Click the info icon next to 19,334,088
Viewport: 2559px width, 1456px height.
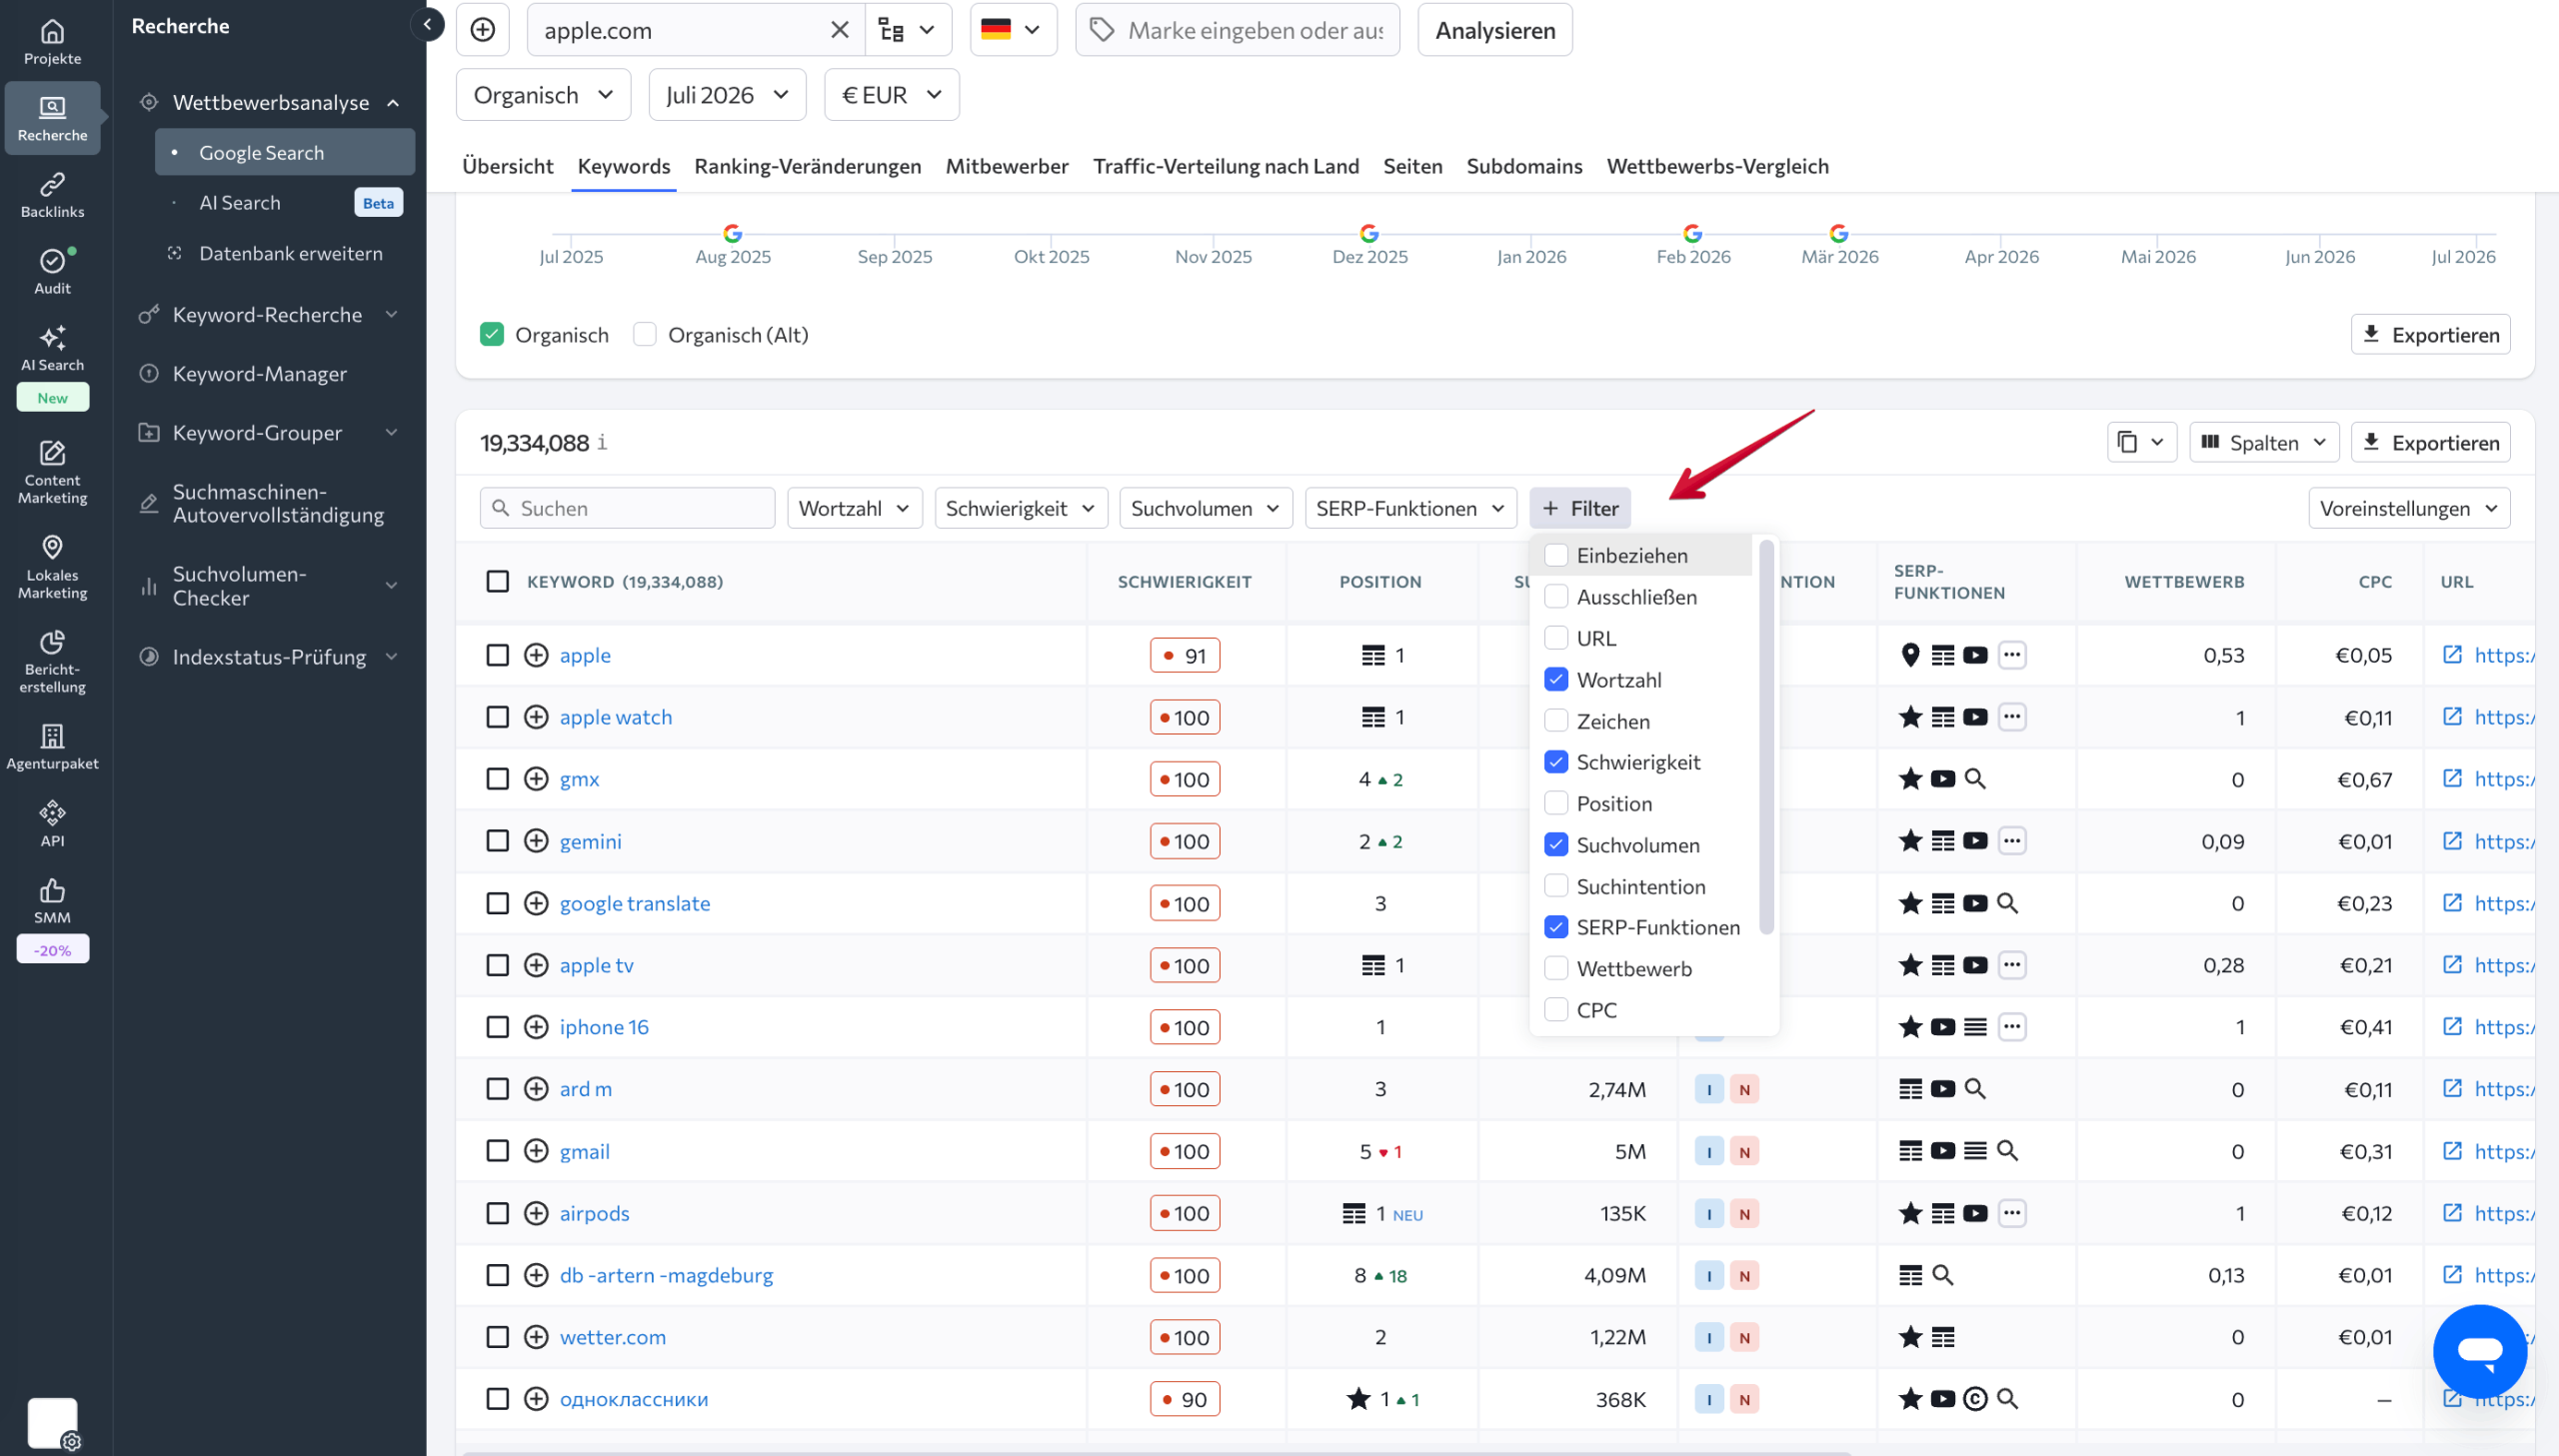(x=602, y=443)
